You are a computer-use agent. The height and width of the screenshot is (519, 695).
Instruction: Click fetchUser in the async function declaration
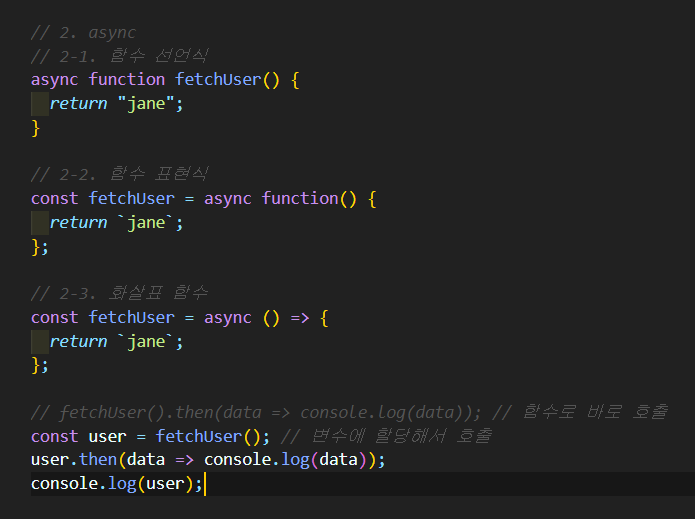tap(217, 79)
